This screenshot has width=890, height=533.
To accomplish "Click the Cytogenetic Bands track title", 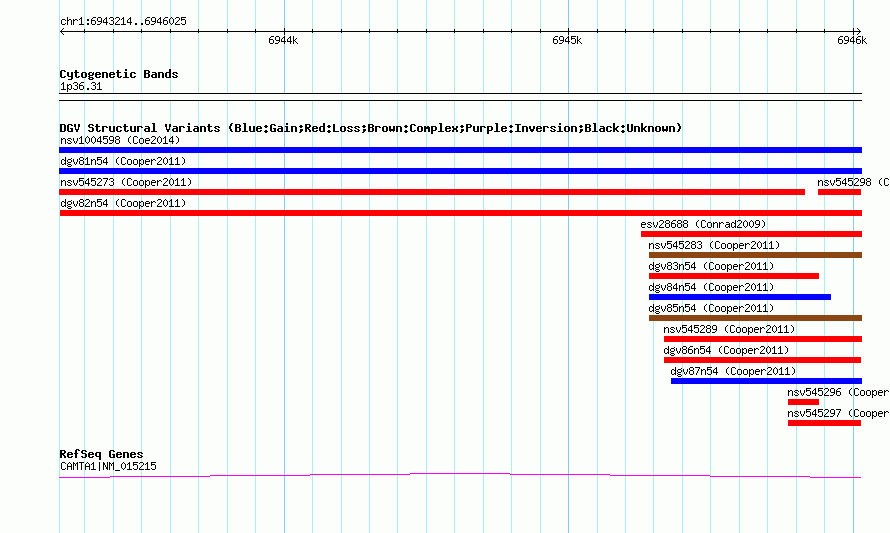I will 119,74.
